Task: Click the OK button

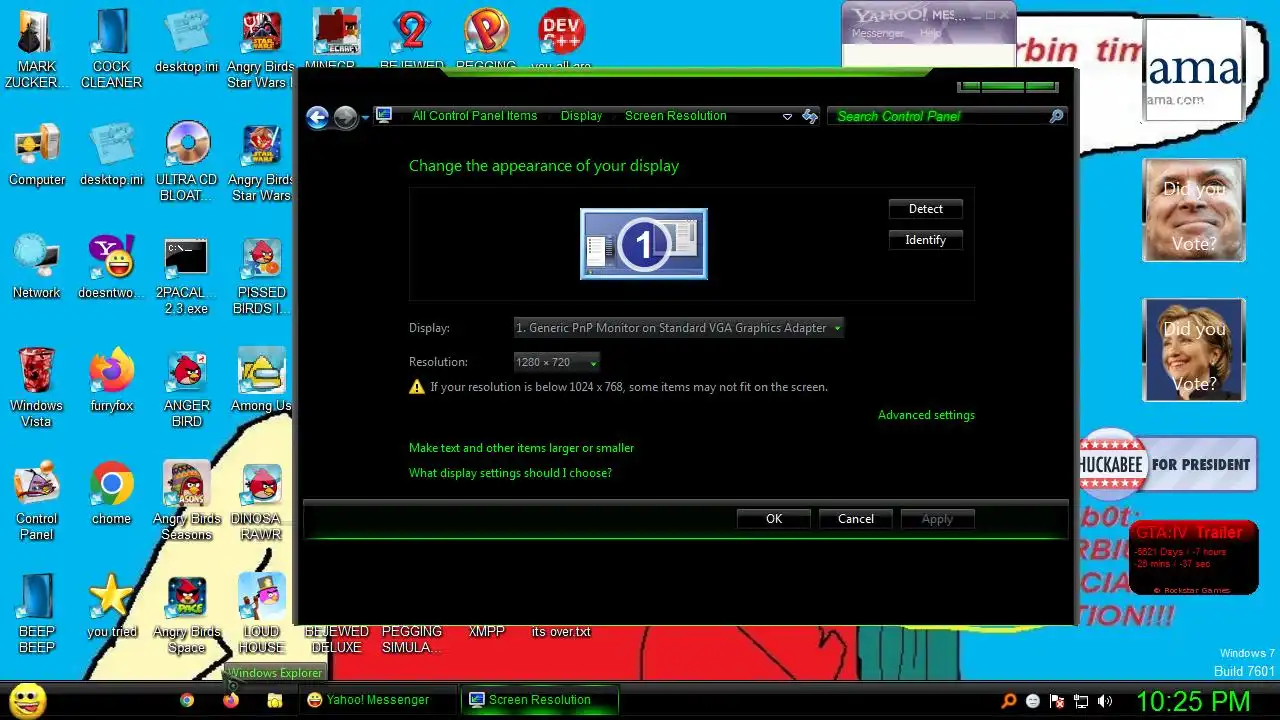Action: pyautogui.click(x=774, y=519)
